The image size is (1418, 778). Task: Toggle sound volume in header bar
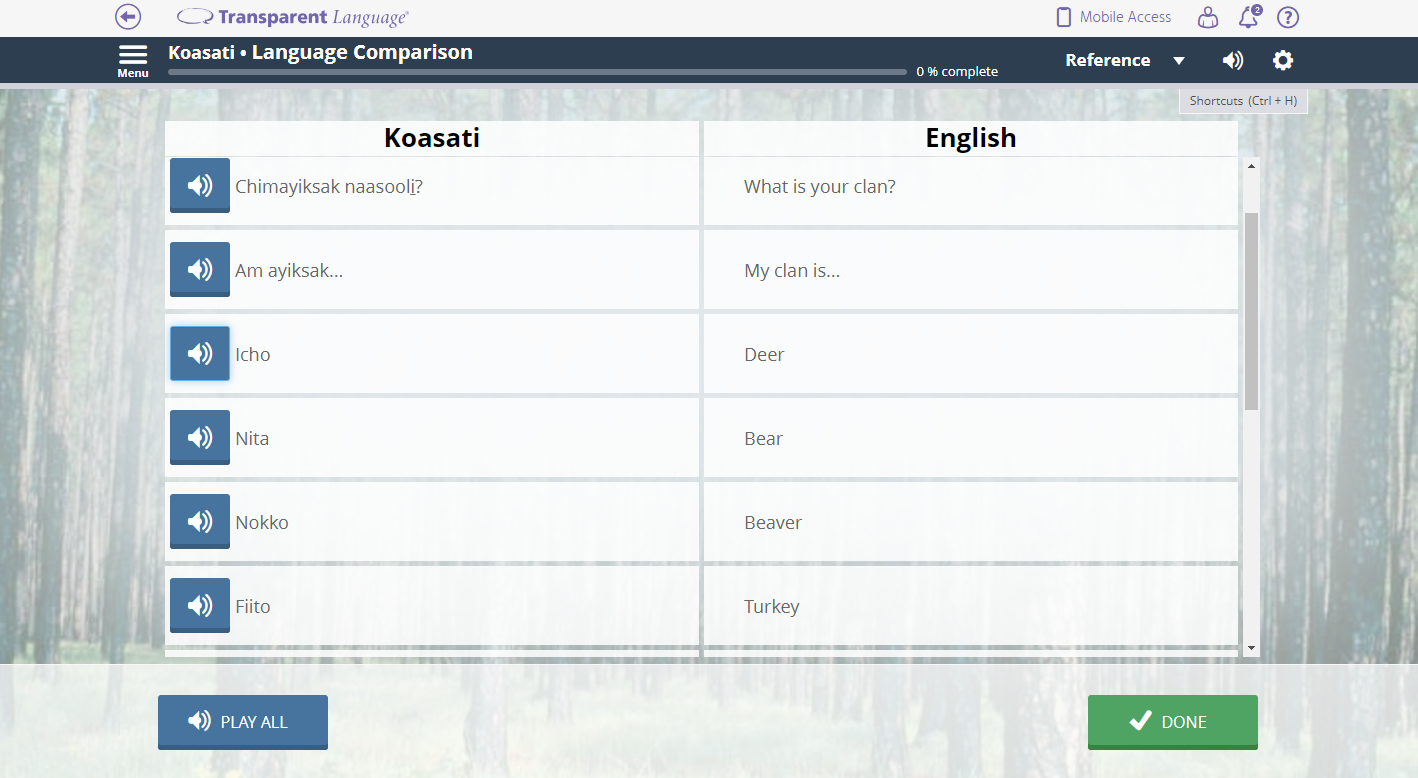pyautogui.click(x=1232, y=60)
